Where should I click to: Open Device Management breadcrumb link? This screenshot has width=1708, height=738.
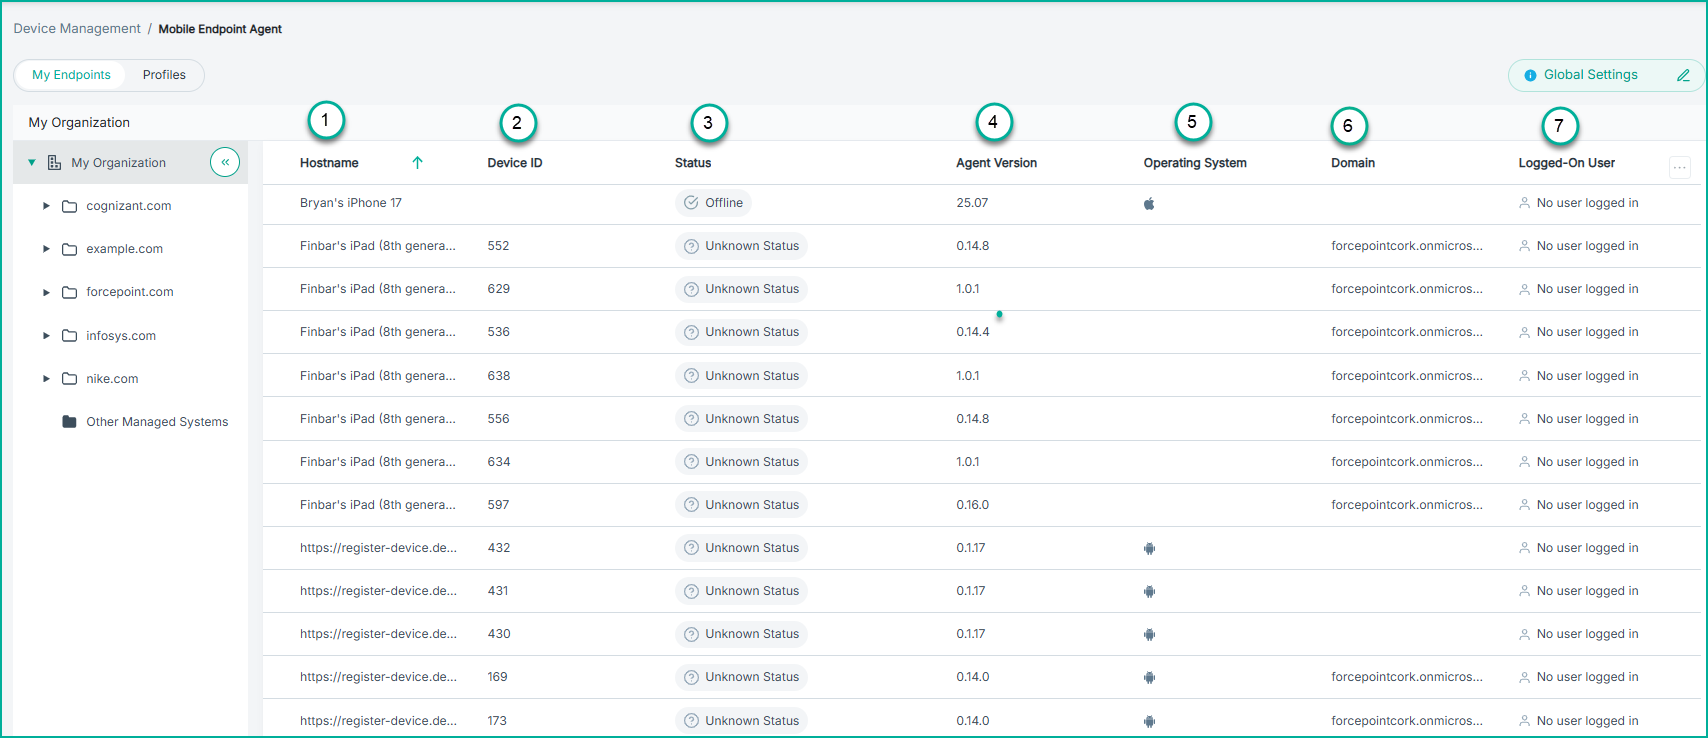77,29
